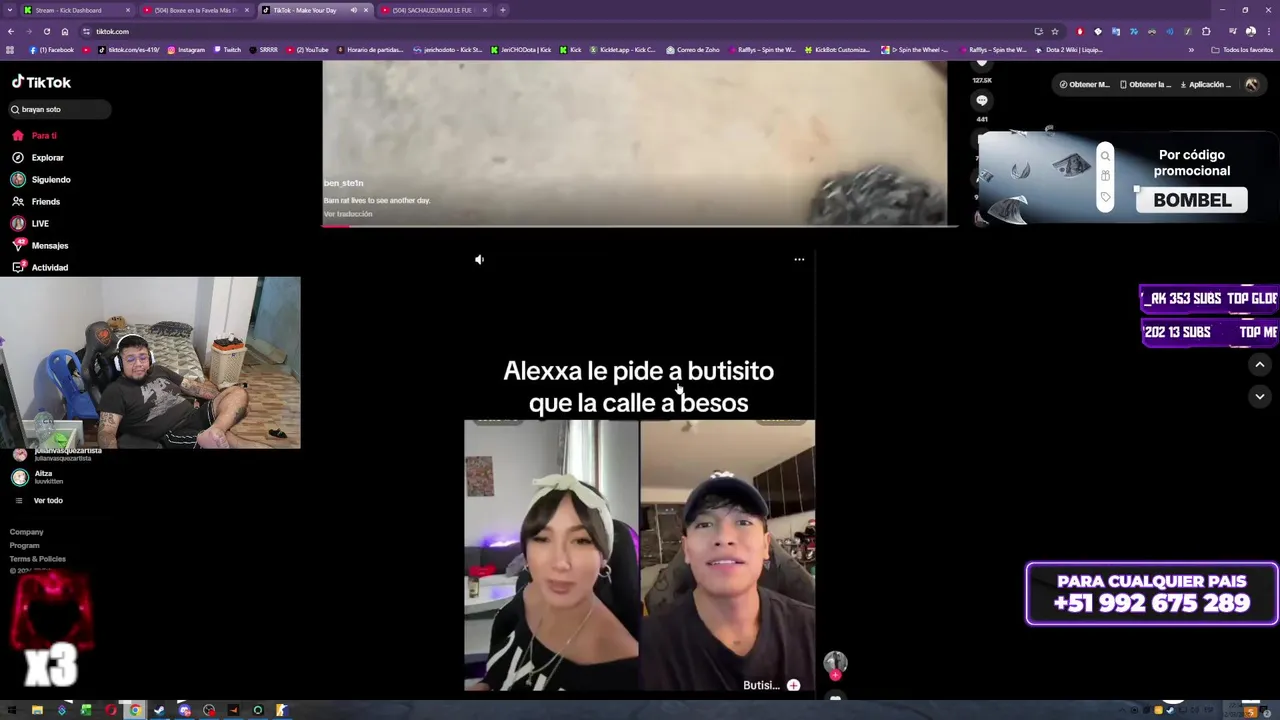The image size is (1280, 720).
Task: Click the 'Terms & Policies' footer link
Action: point(38,558)
